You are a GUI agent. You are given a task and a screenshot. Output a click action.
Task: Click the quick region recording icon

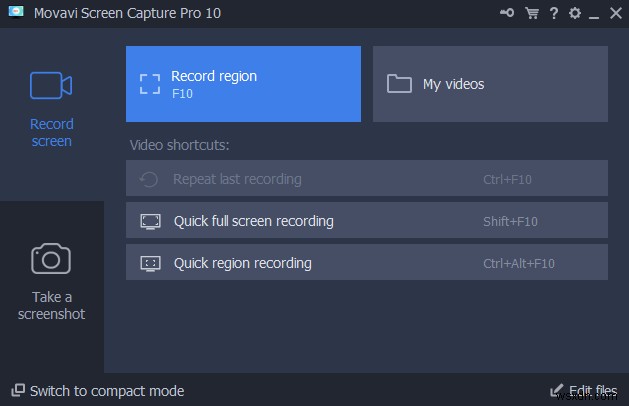click(150, 263)
